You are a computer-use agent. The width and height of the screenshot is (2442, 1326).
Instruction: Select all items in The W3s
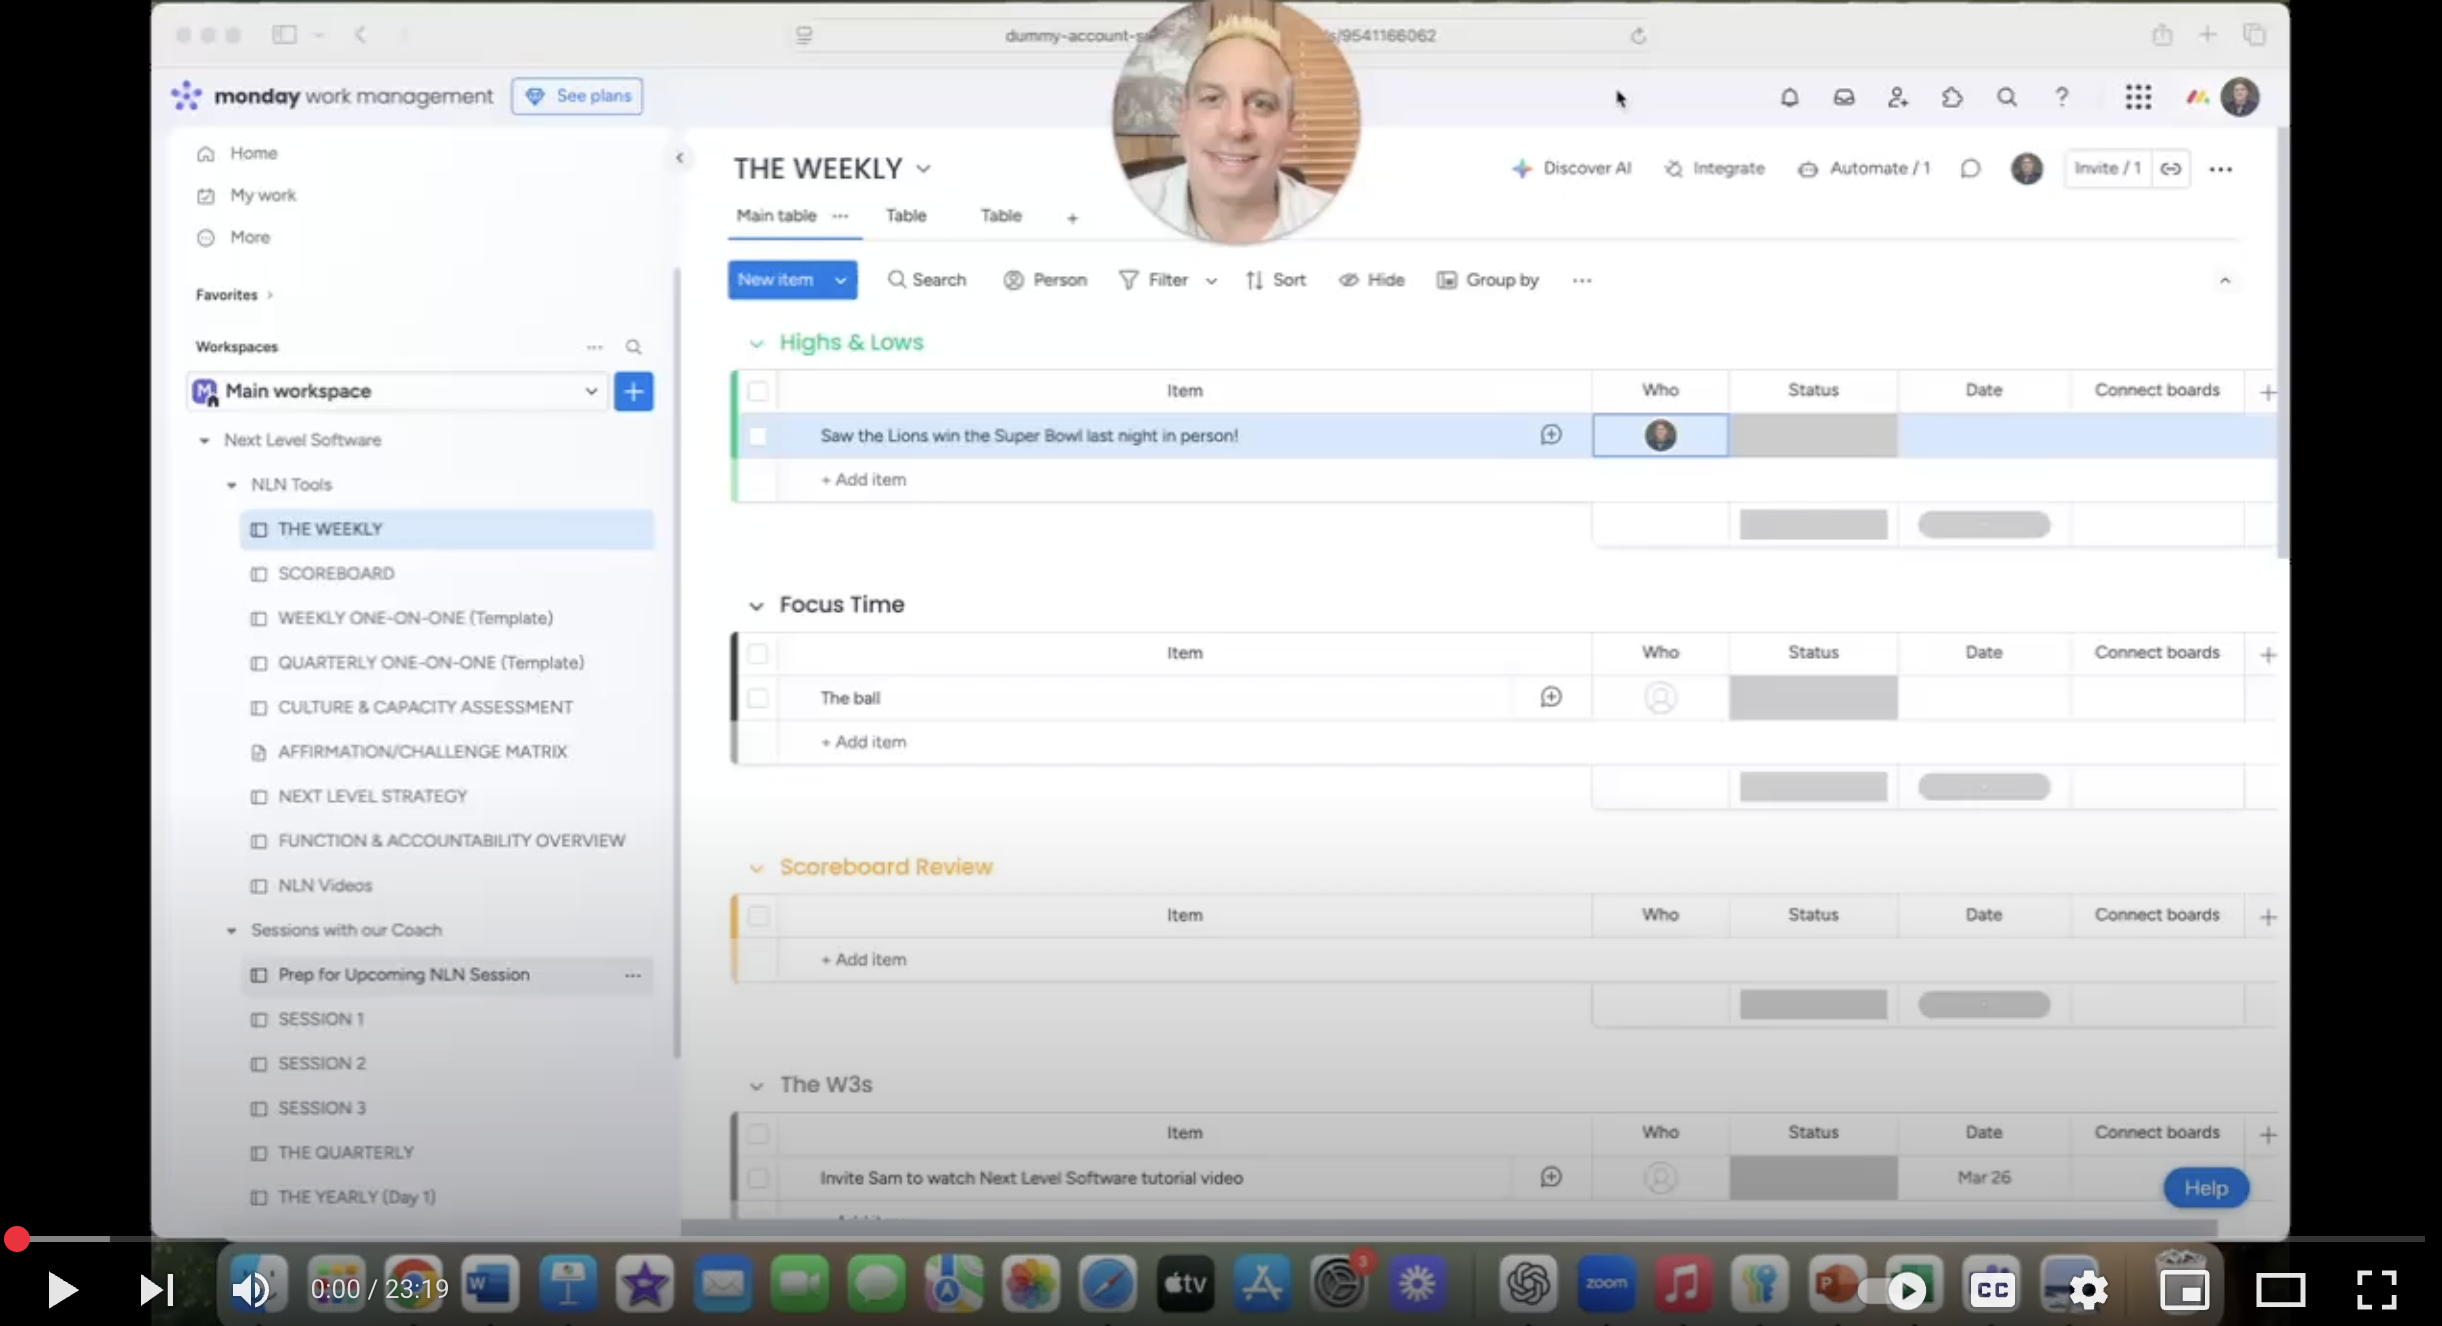[757, 1133]
